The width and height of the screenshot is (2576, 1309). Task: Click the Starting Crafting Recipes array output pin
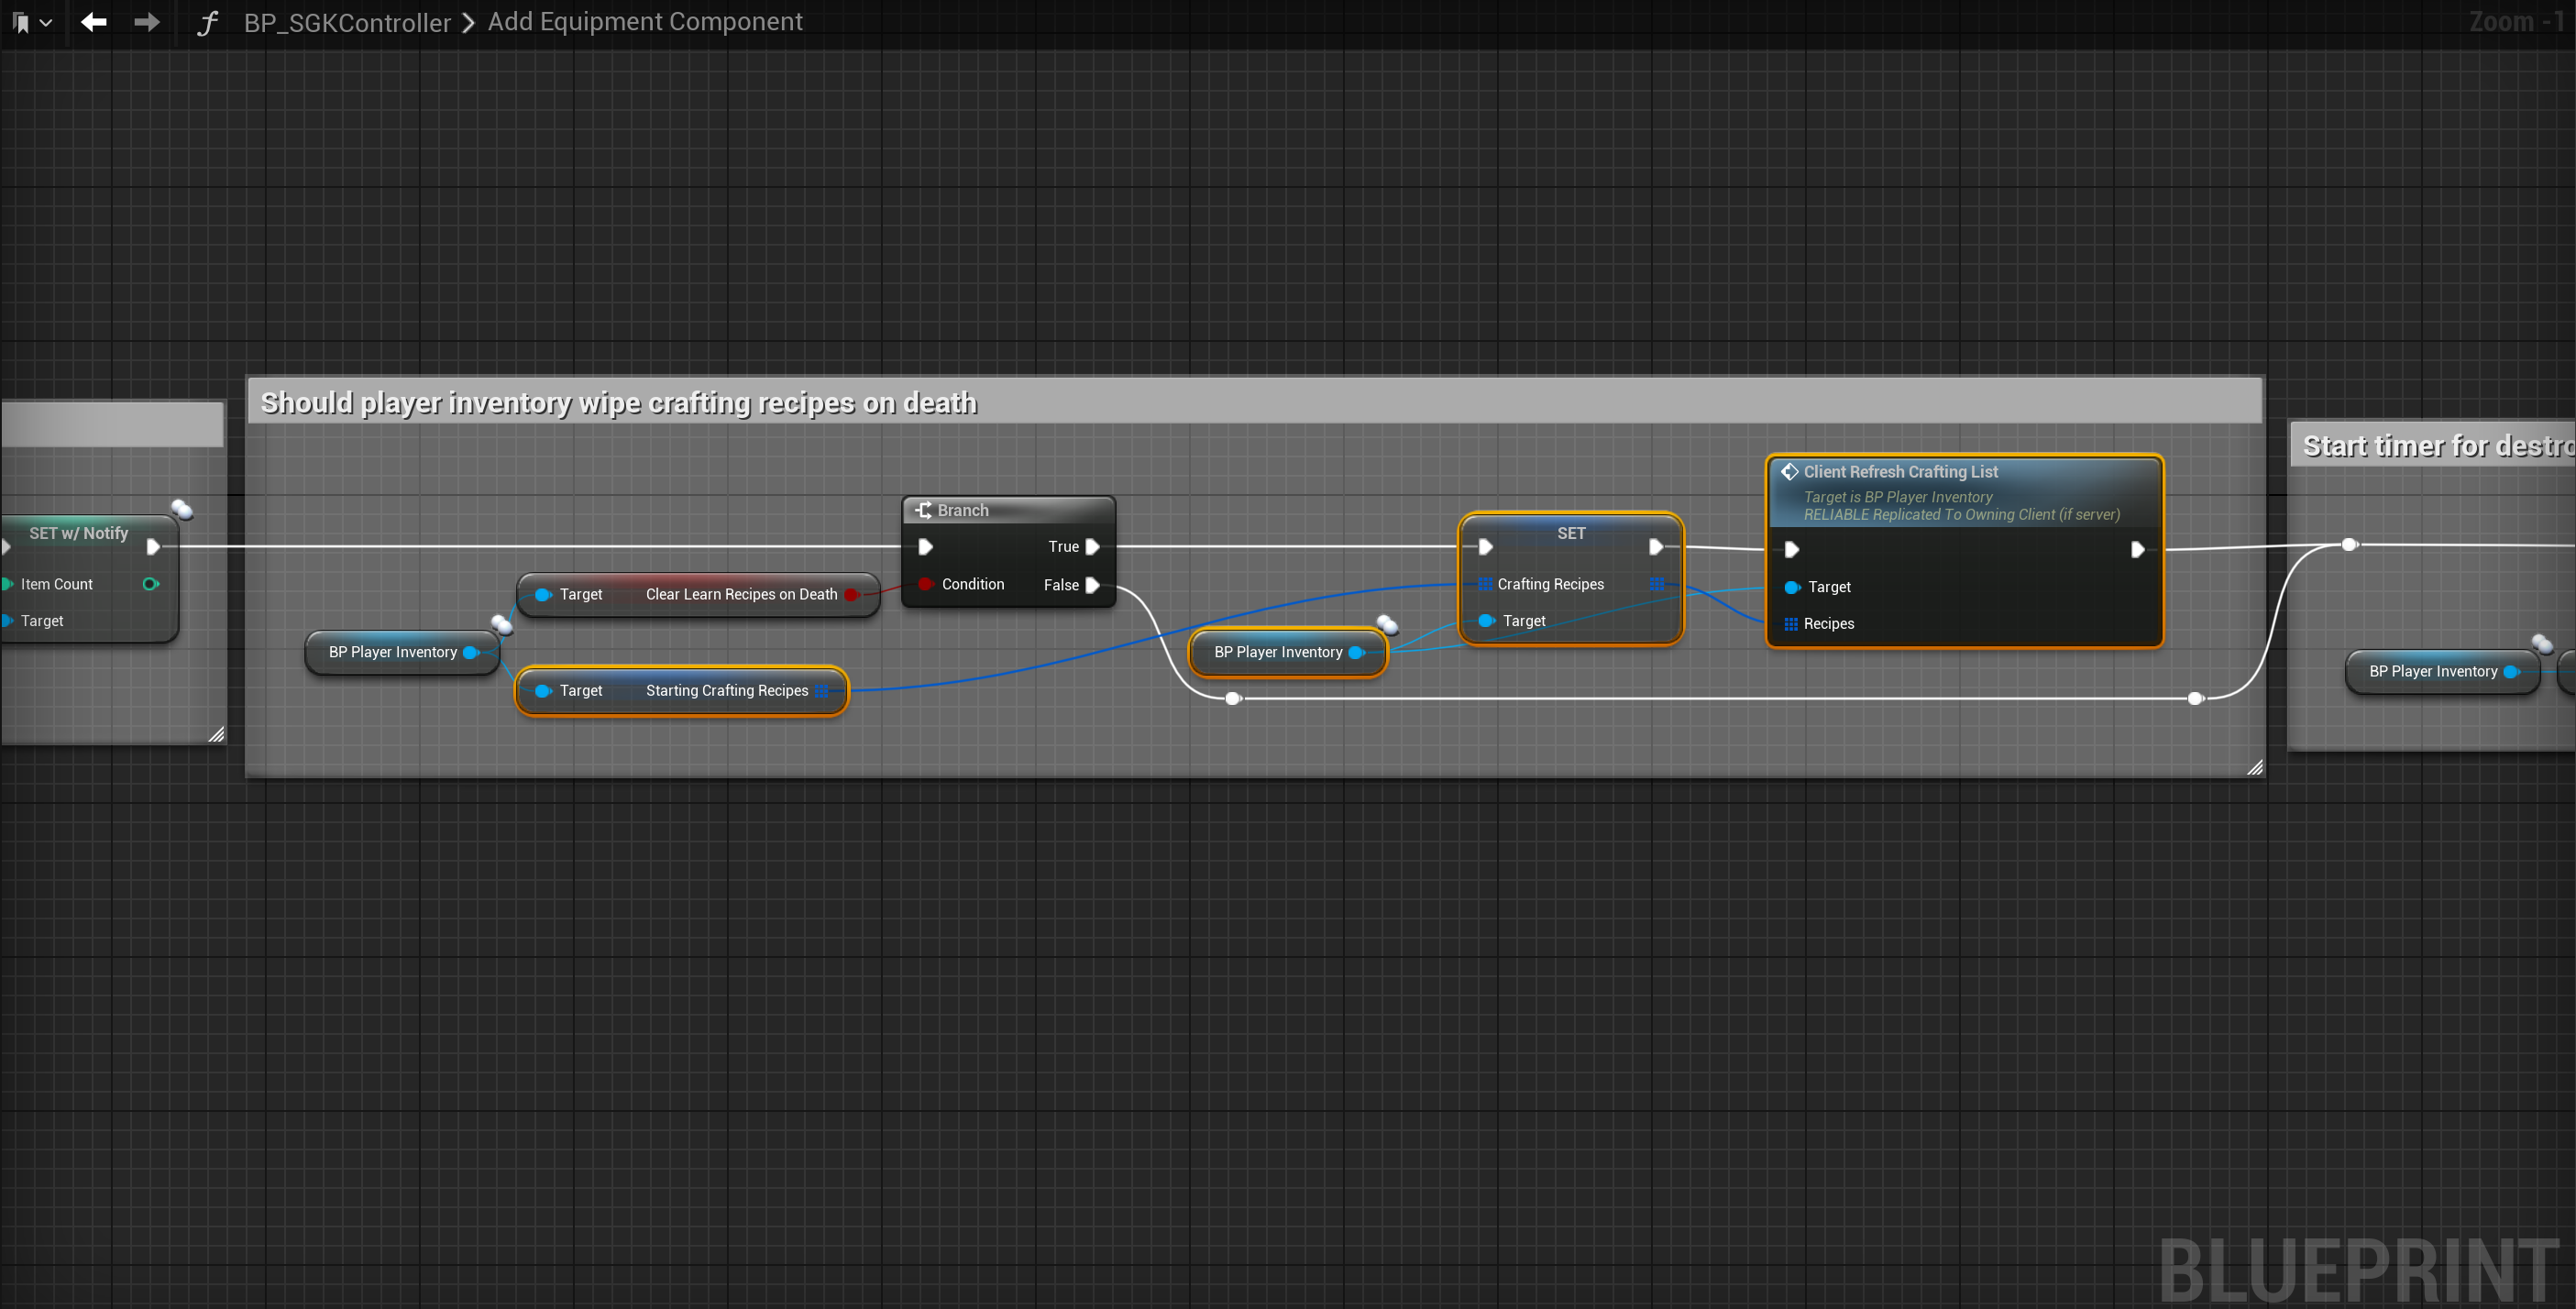coord(822,691)
